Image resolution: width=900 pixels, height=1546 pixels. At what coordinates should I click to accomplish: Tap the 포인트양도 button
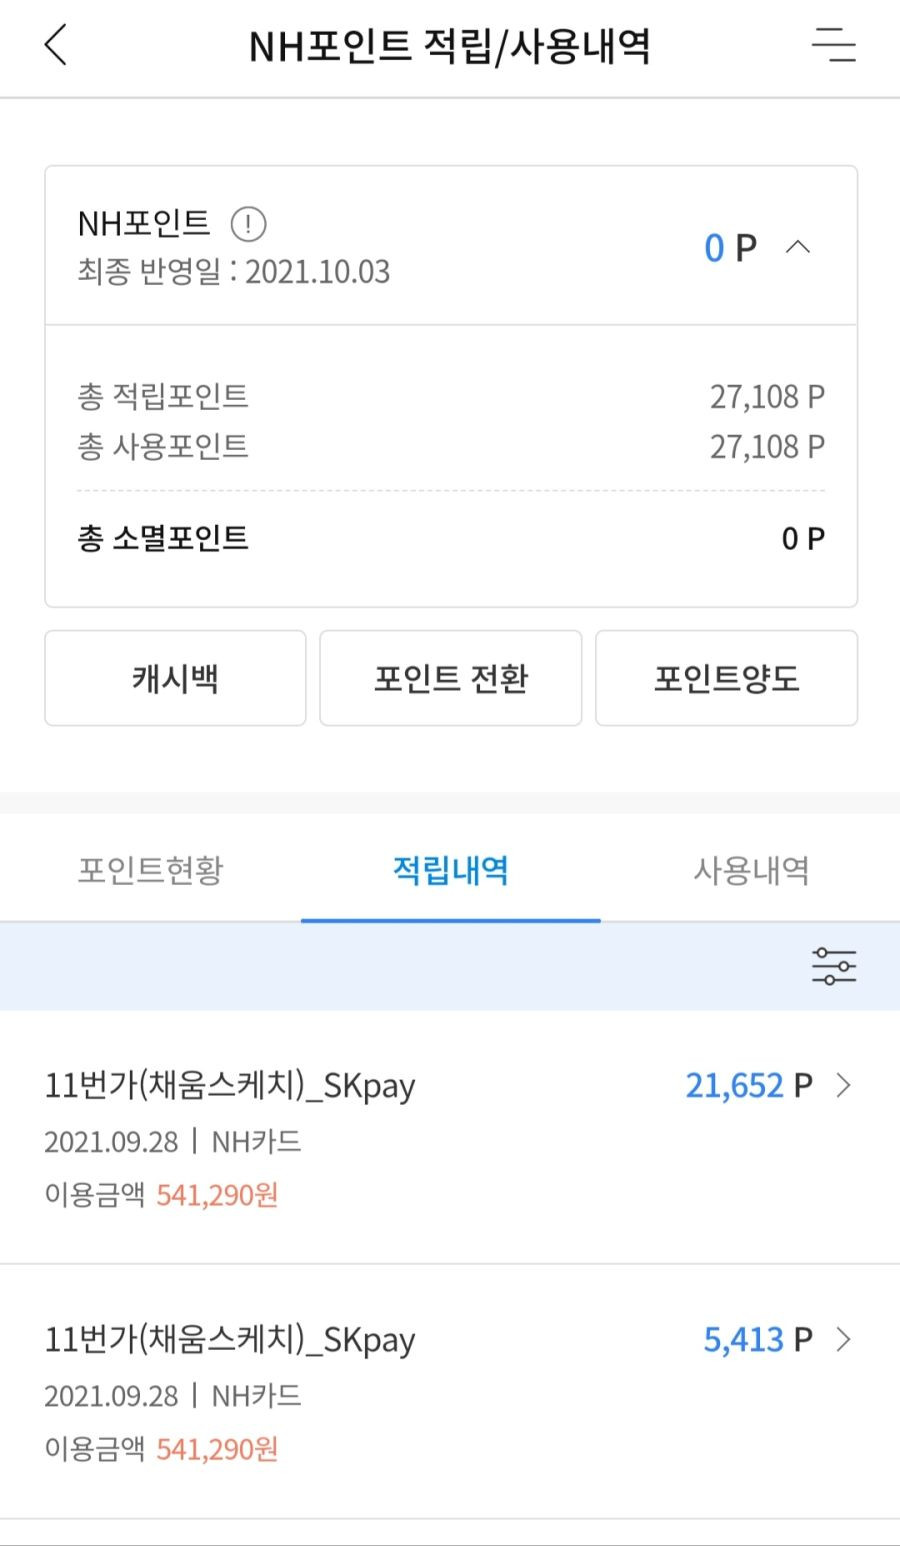click(726, 678)
